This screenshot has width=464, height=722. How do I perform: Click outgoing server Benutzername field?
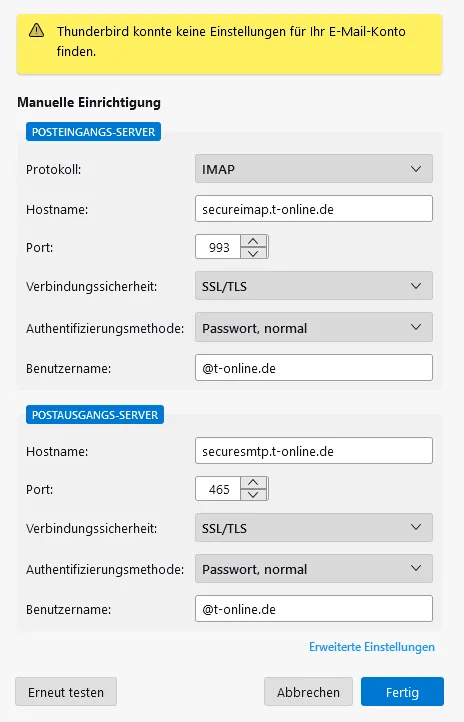pyautogui.click(x=314, y=609)
